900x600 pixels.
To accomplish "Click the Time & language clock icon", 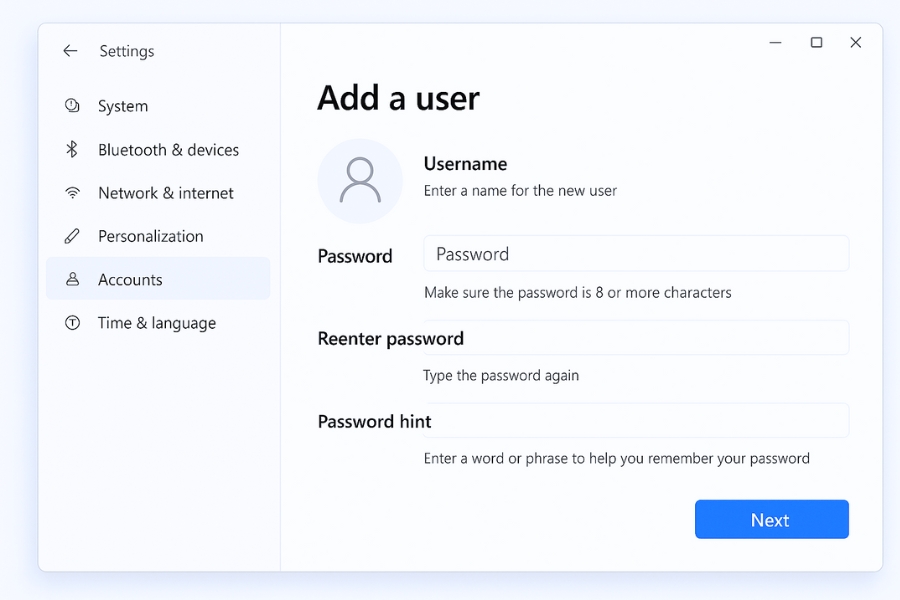I will pos(71,322).
